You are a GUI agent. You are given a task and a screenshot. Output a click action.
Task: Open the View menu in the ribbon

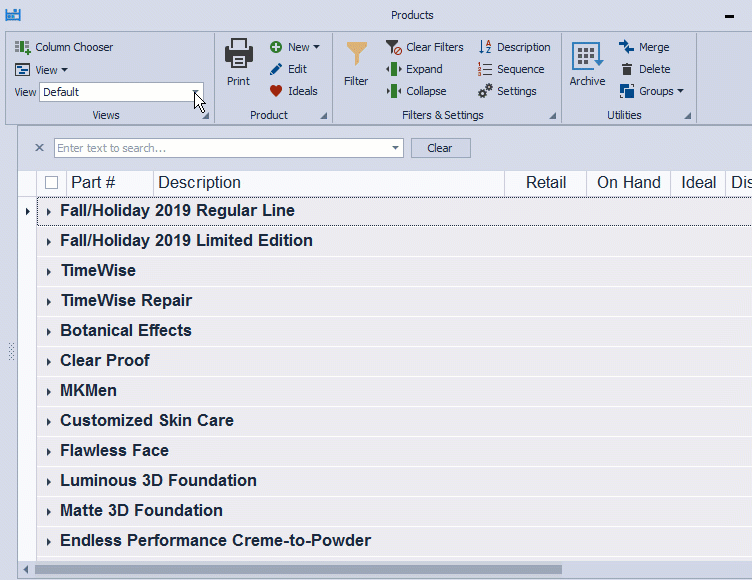point(41,70)
